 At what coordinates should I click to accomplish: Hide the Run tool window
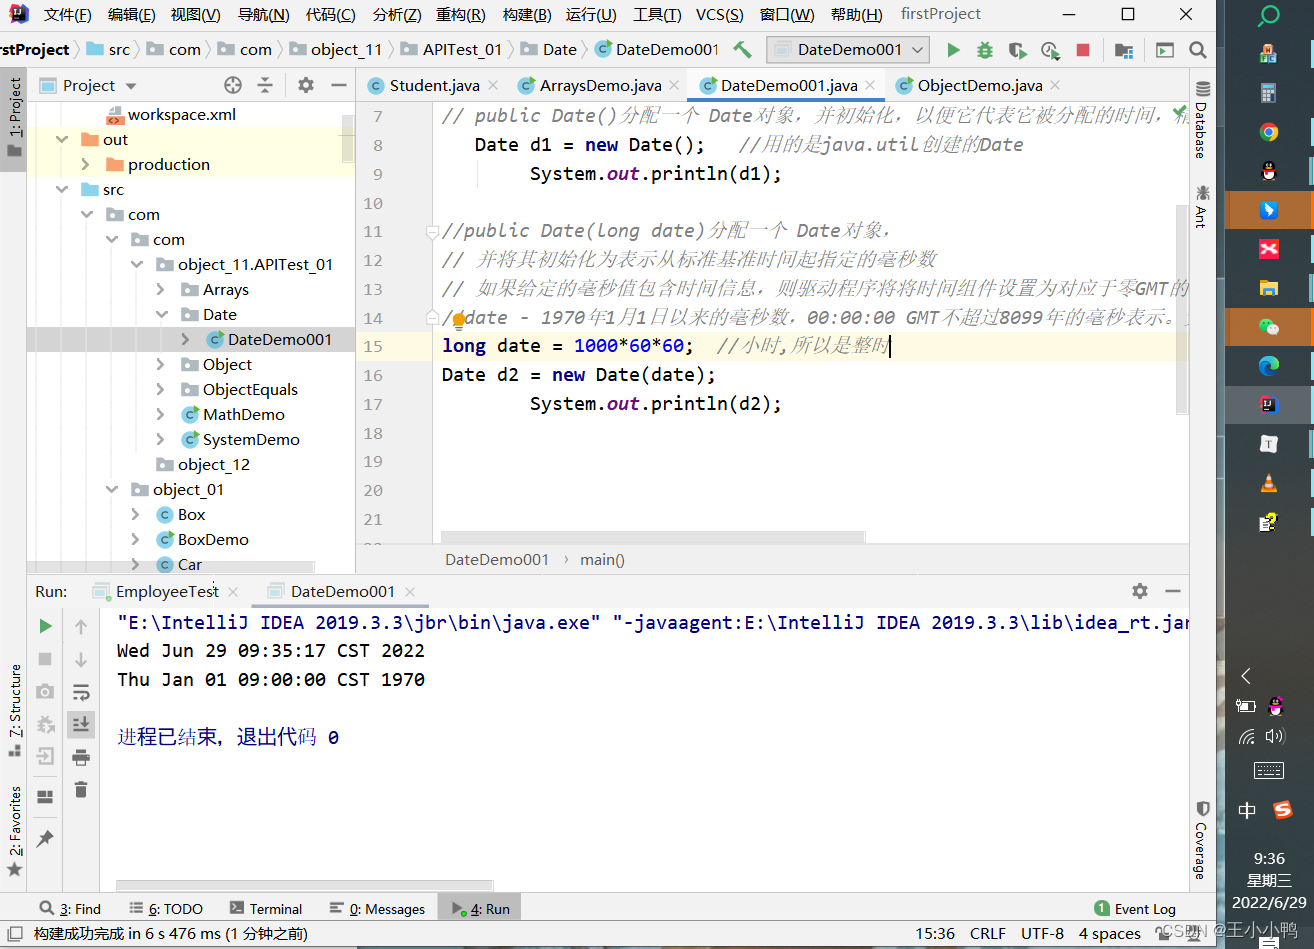(1173, 591)
